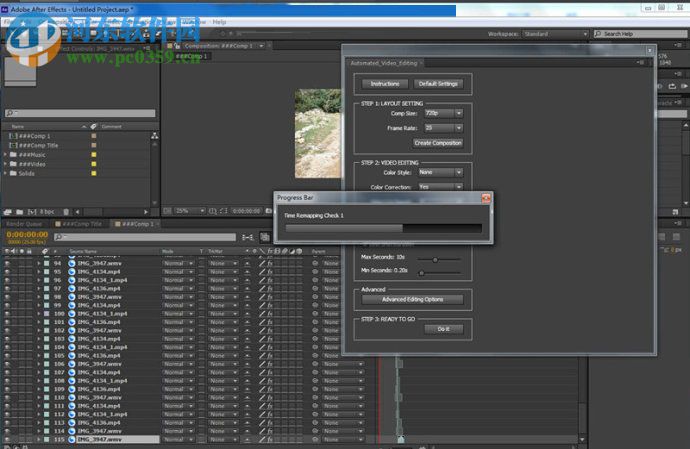Open the Frame Rate dropdown
The height and width of the screenshot is (449, 690).
tap(443, 128)
